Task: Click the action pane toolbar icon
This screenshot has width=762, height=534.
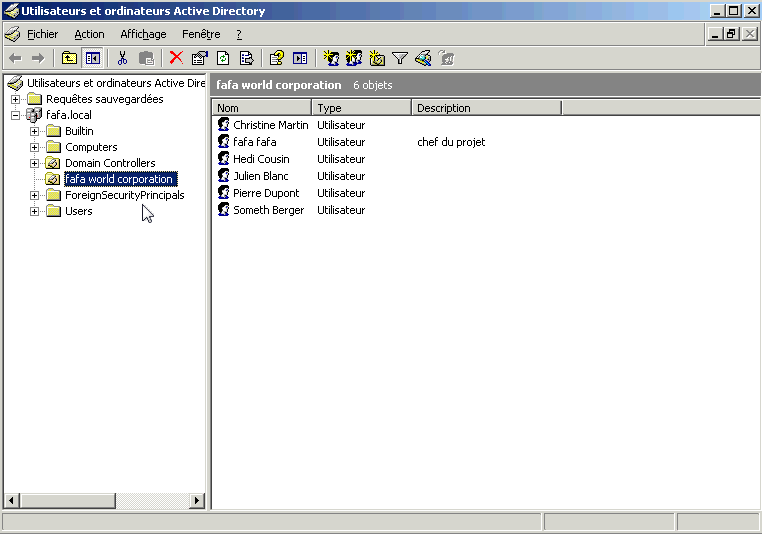Action: click(x=300, y=59)
